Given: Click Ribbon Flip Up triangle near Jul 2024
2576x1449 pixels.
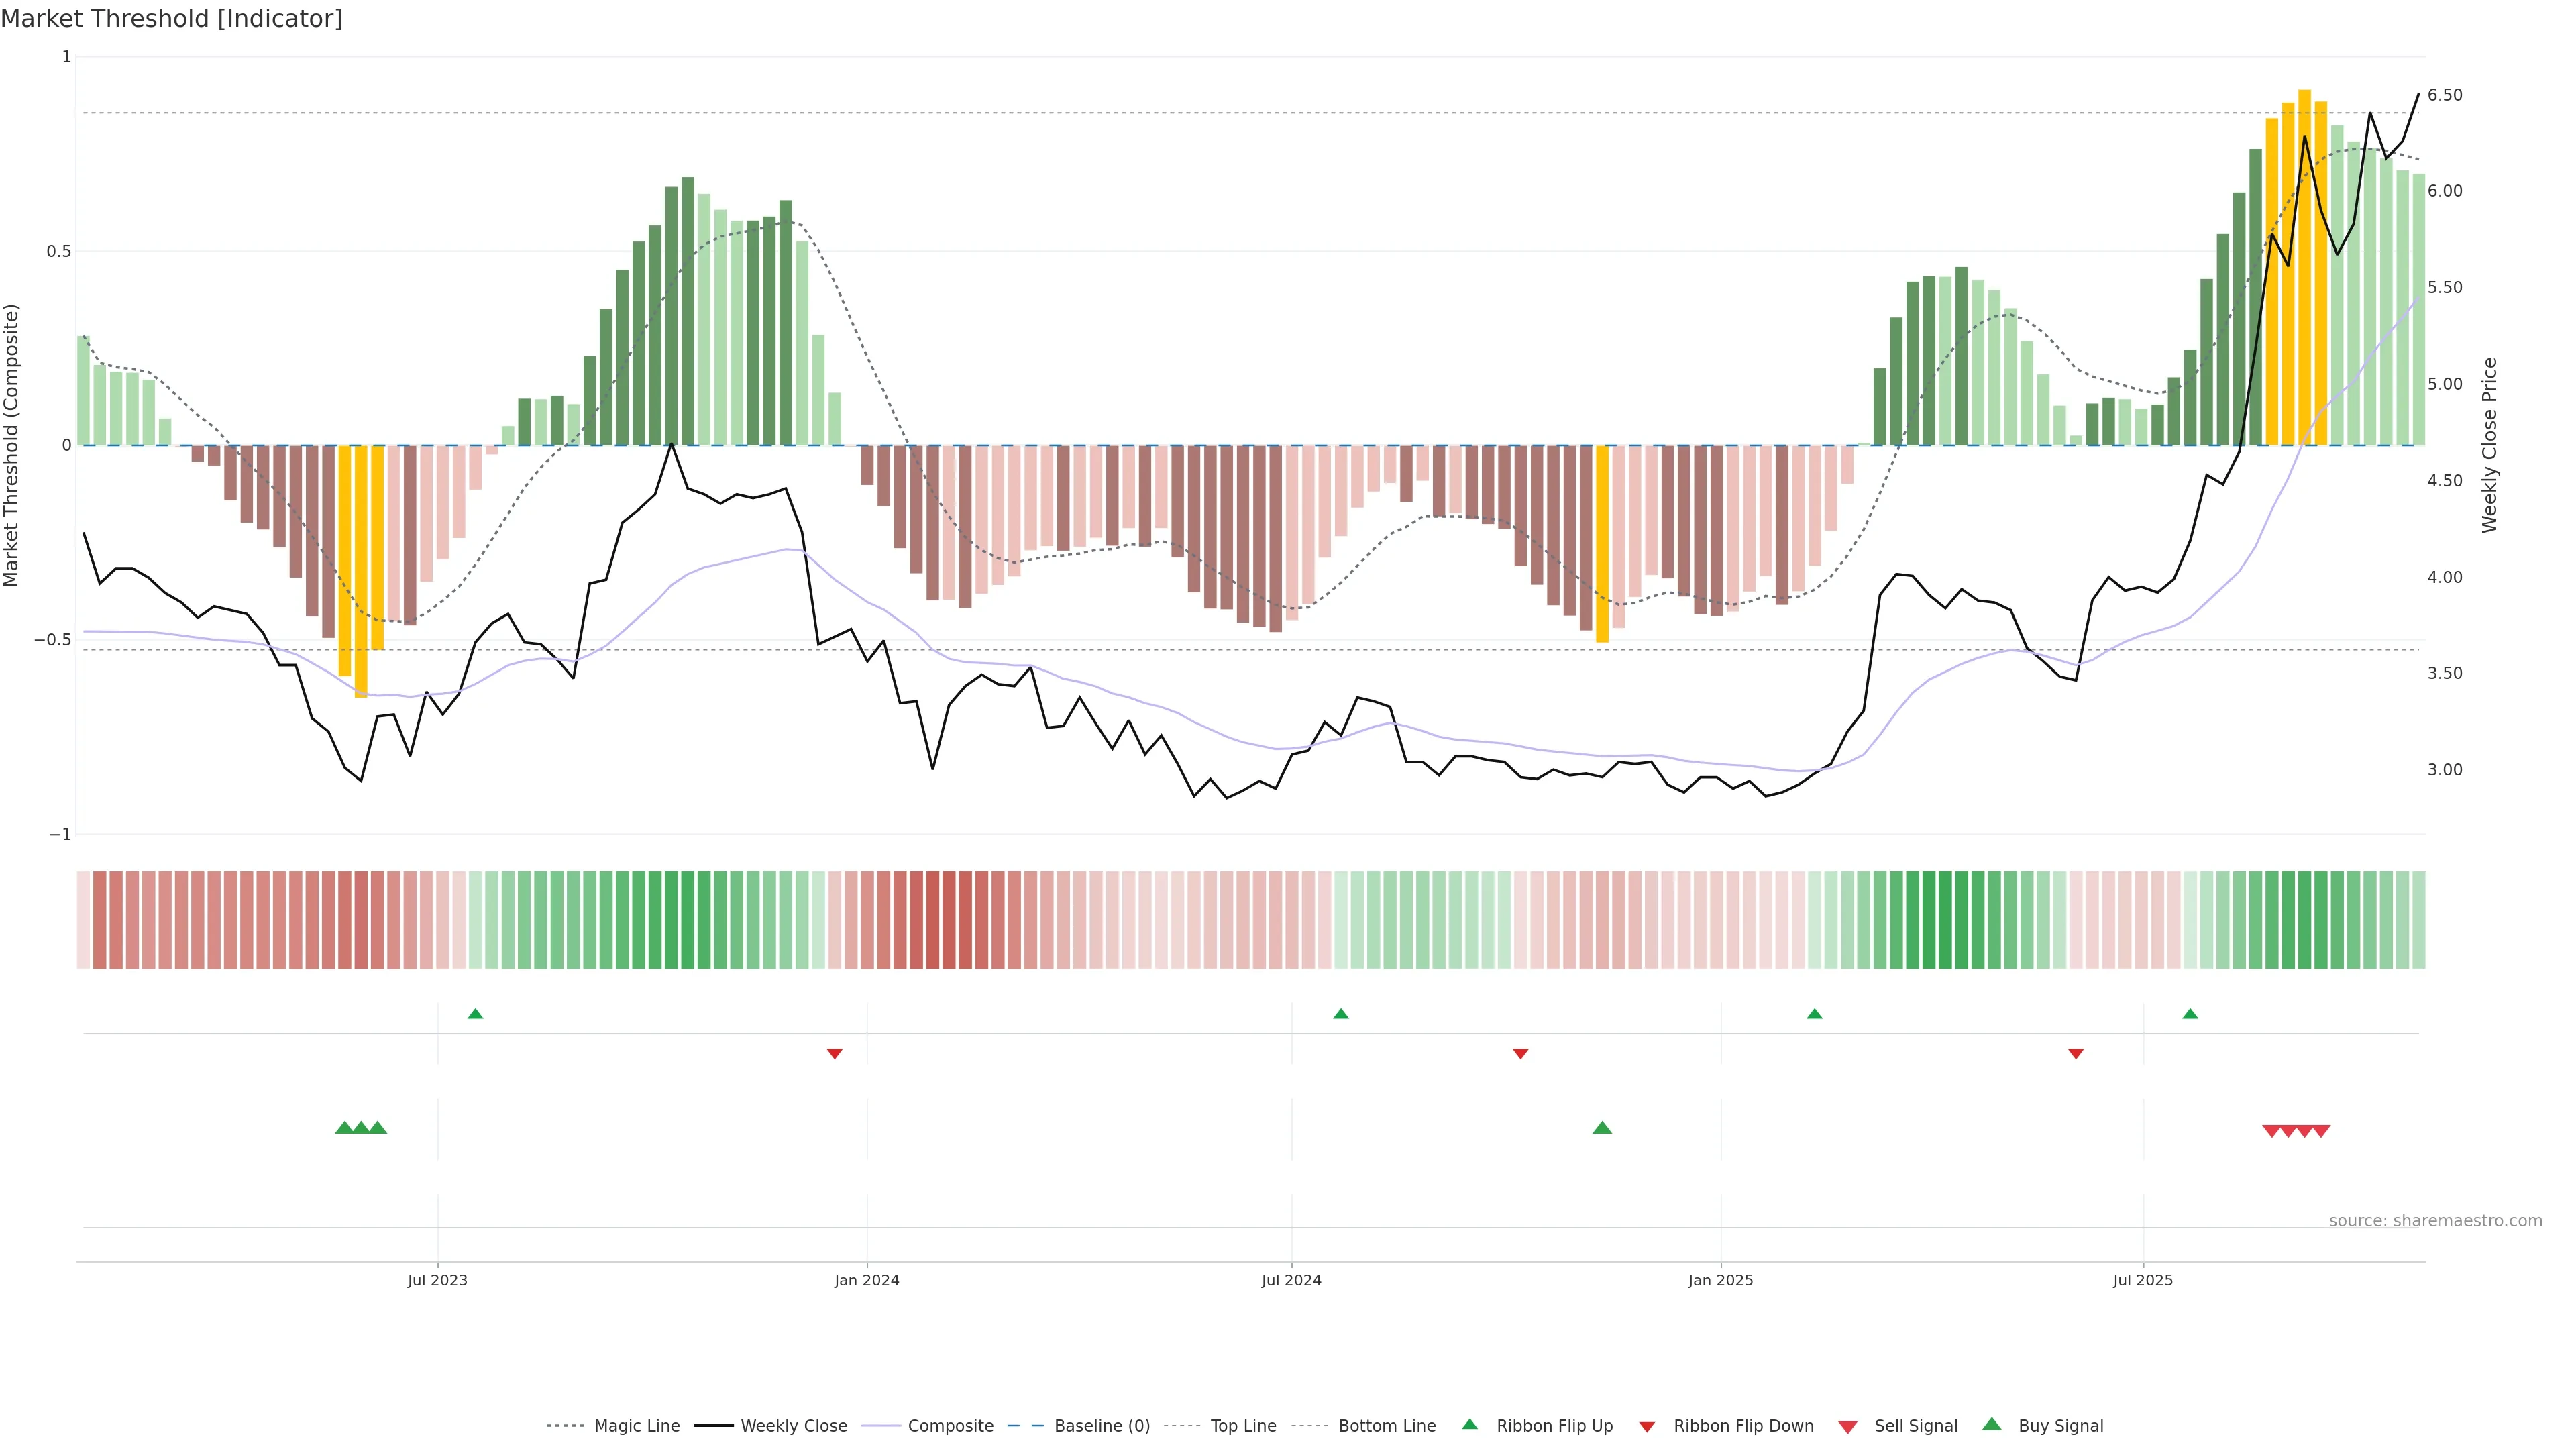Looking at the screenshot, I should click(x=1341, y=1014).
